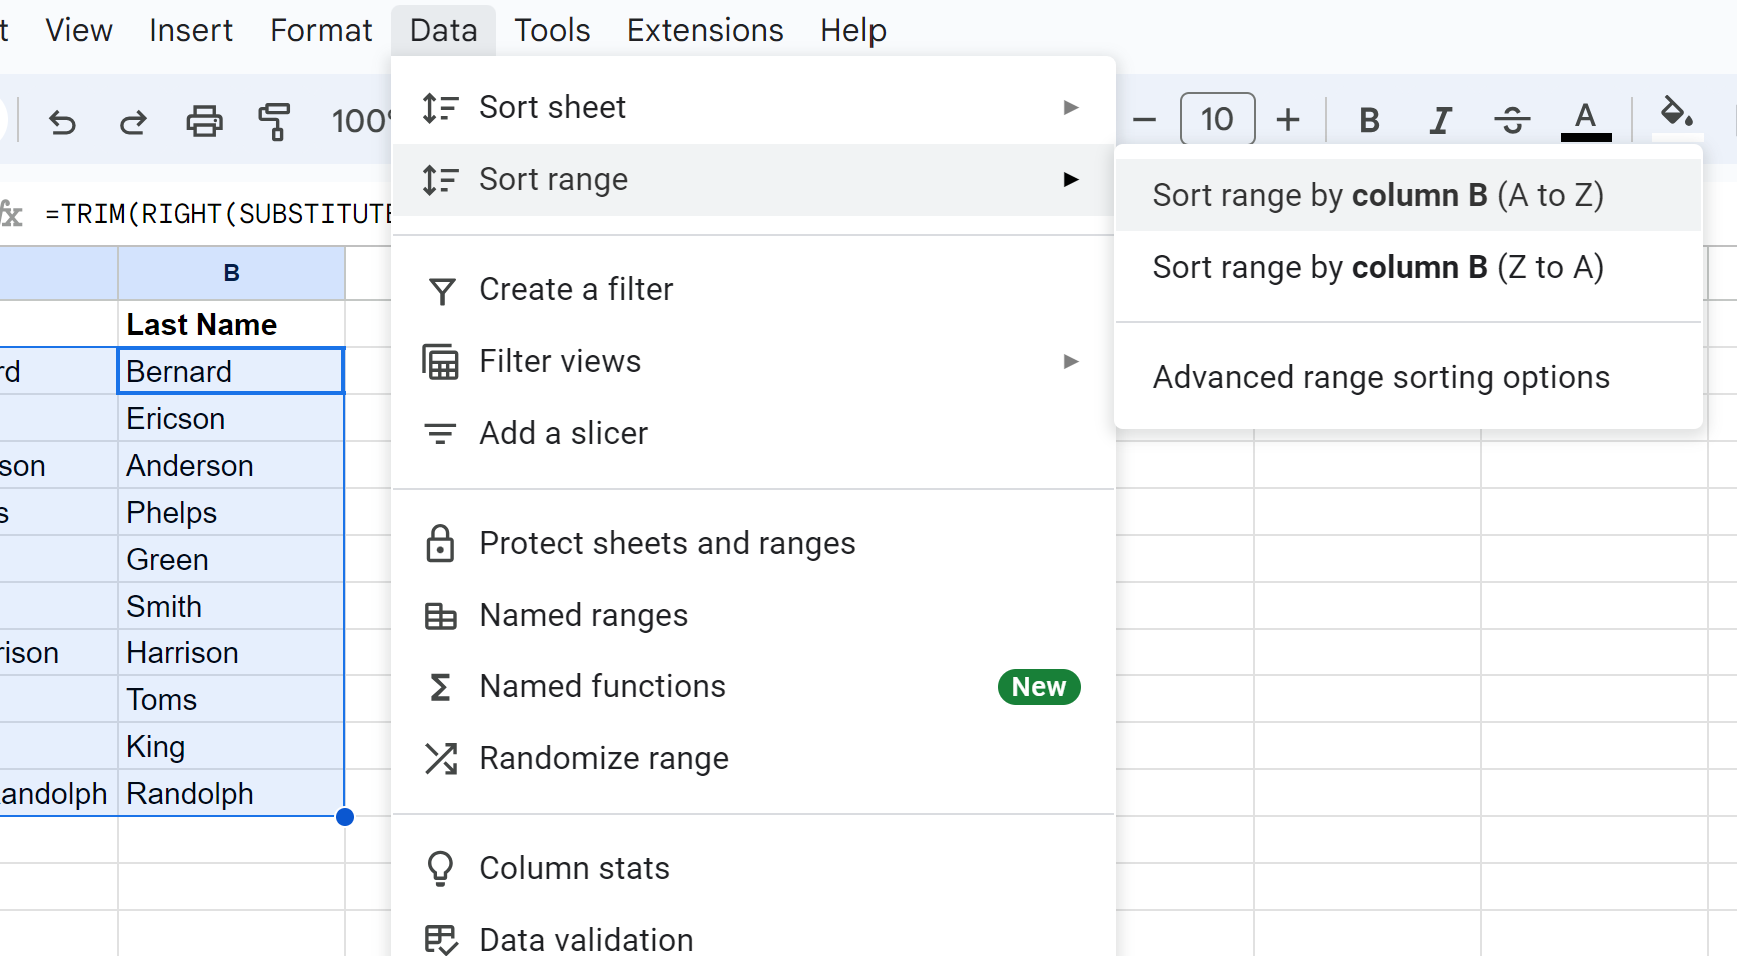The width and height of the screenshot is (1737, 956).
Task: Select Sort range by column B Z to A
Action: tap(1408, 267)
